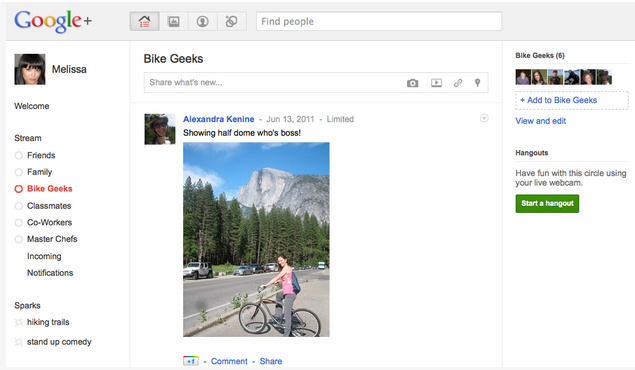This screenshot has height=370, width=635.
Task: Open the post options dropdown arrow
Action: coord(484,118)
